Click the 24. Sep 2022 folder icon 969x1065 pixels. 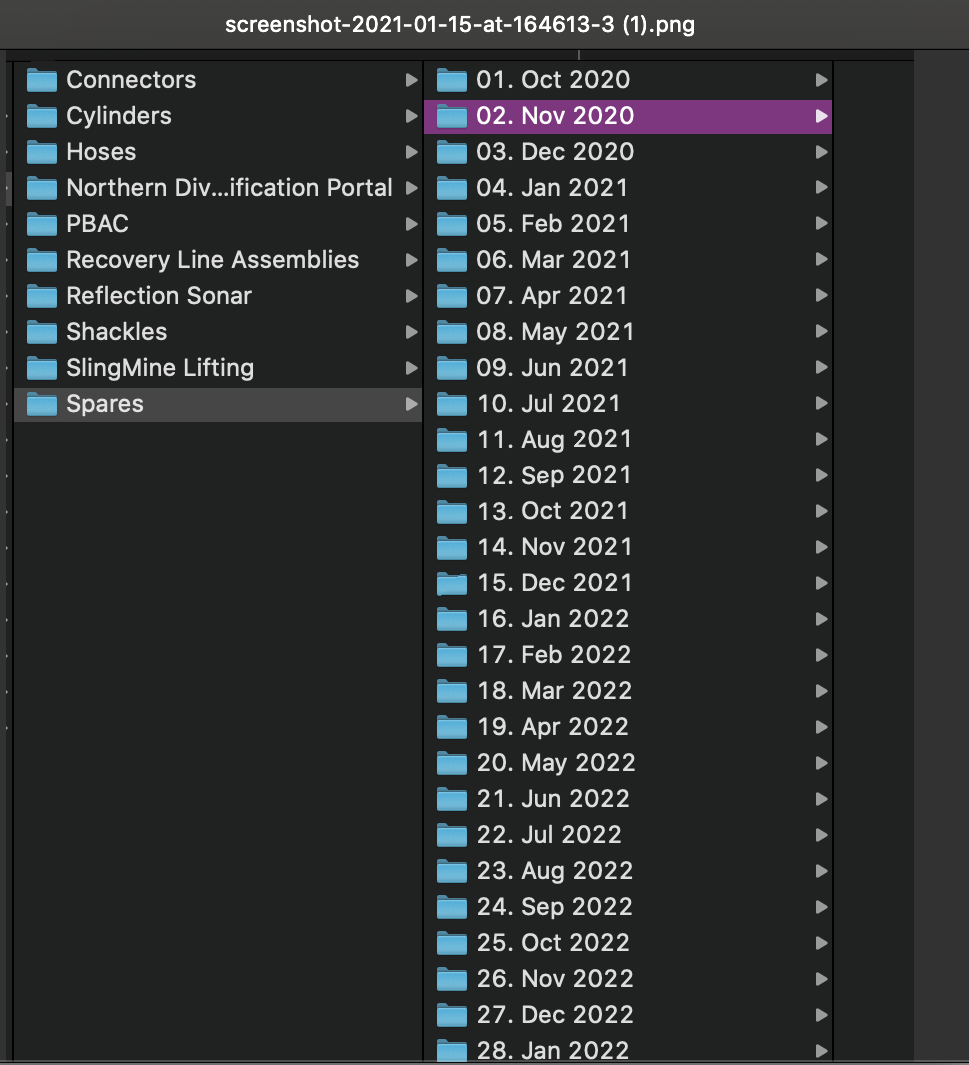click(452, 907)
